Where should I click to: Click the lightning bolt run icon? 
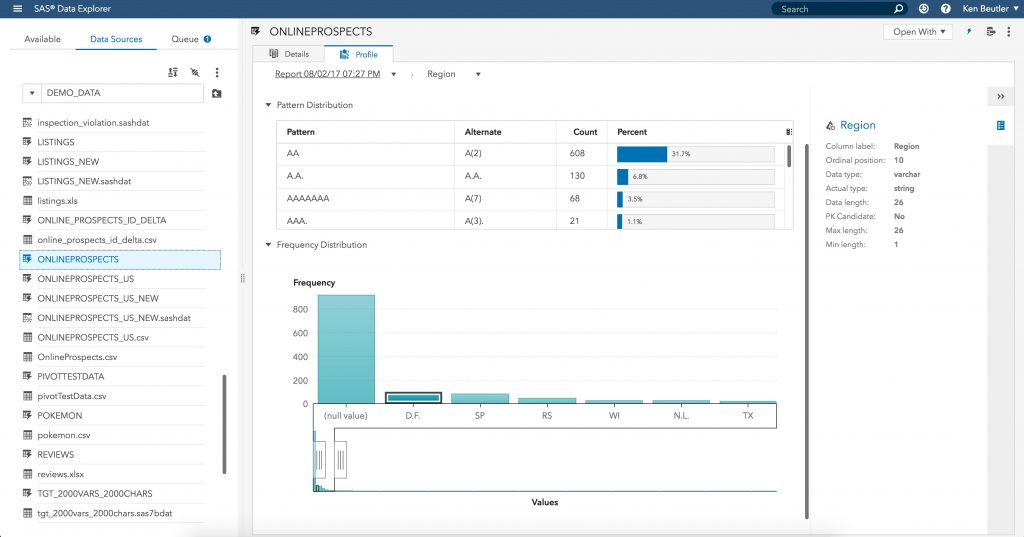click(968, 32)
